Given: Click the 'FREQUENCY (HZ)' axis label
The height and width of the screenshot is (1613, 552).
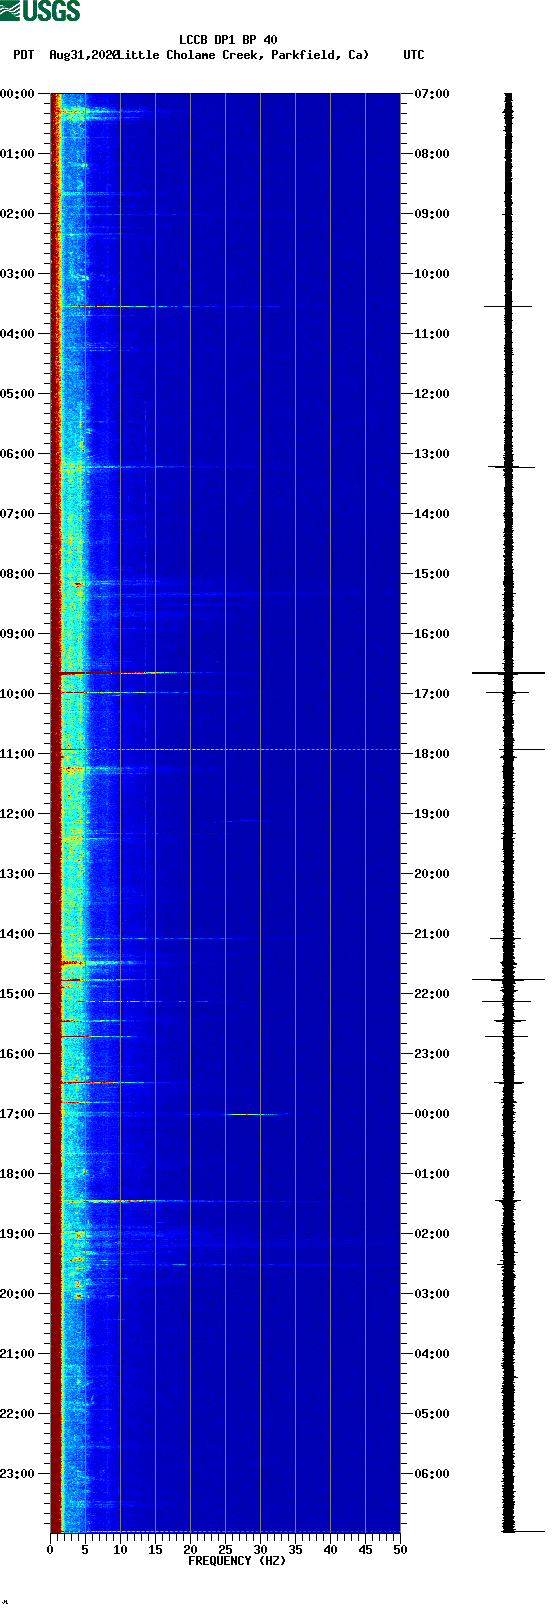Looking at the screenshot, I should (x=237, y=1561).
